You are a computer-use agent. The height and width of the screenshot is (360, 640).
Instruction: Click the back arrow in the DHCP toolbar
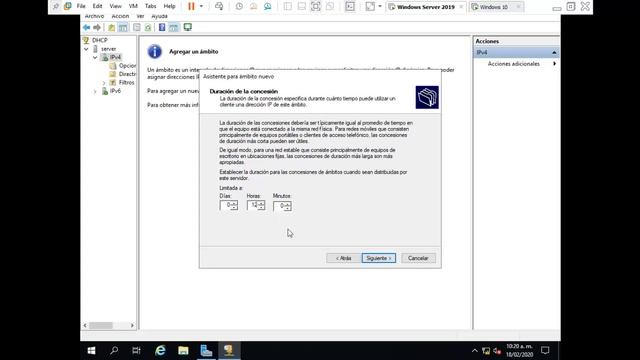tap(87, 27)
